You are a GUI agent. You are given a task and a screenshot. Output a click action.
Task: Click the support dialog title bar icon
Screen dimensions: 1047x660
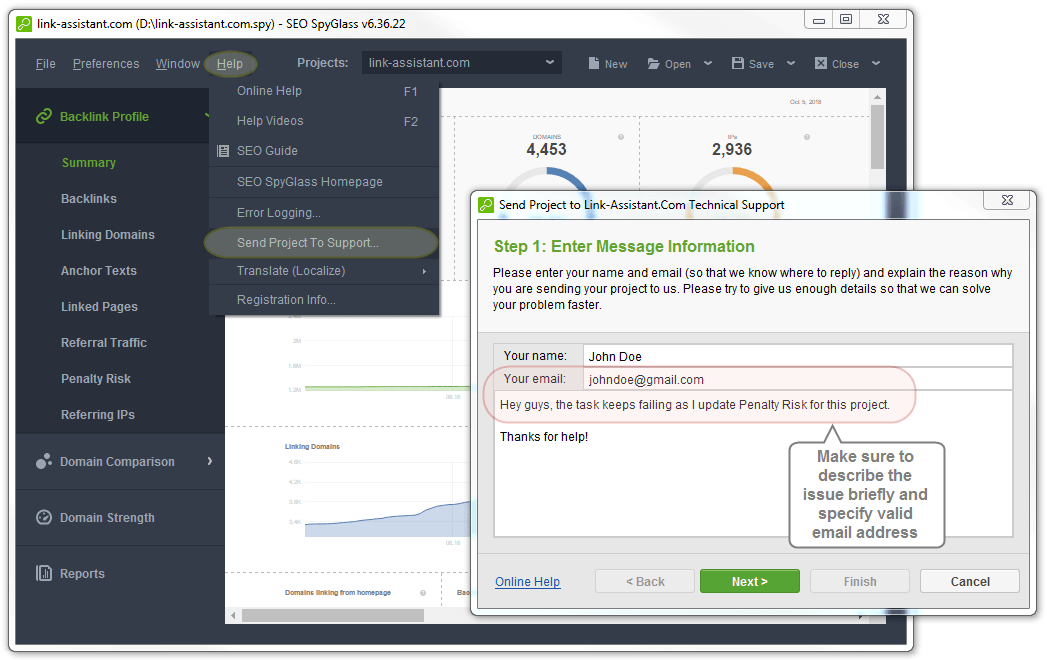click(x=486, y=205)
